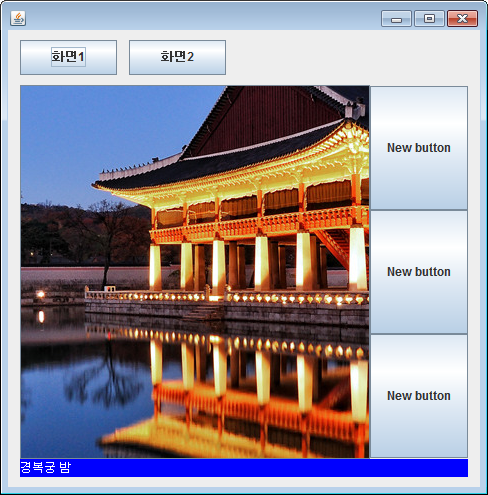This screenshot has width=488, height=495.
Task: Maximize the Java application window
Action: click(x=429, y=19)
